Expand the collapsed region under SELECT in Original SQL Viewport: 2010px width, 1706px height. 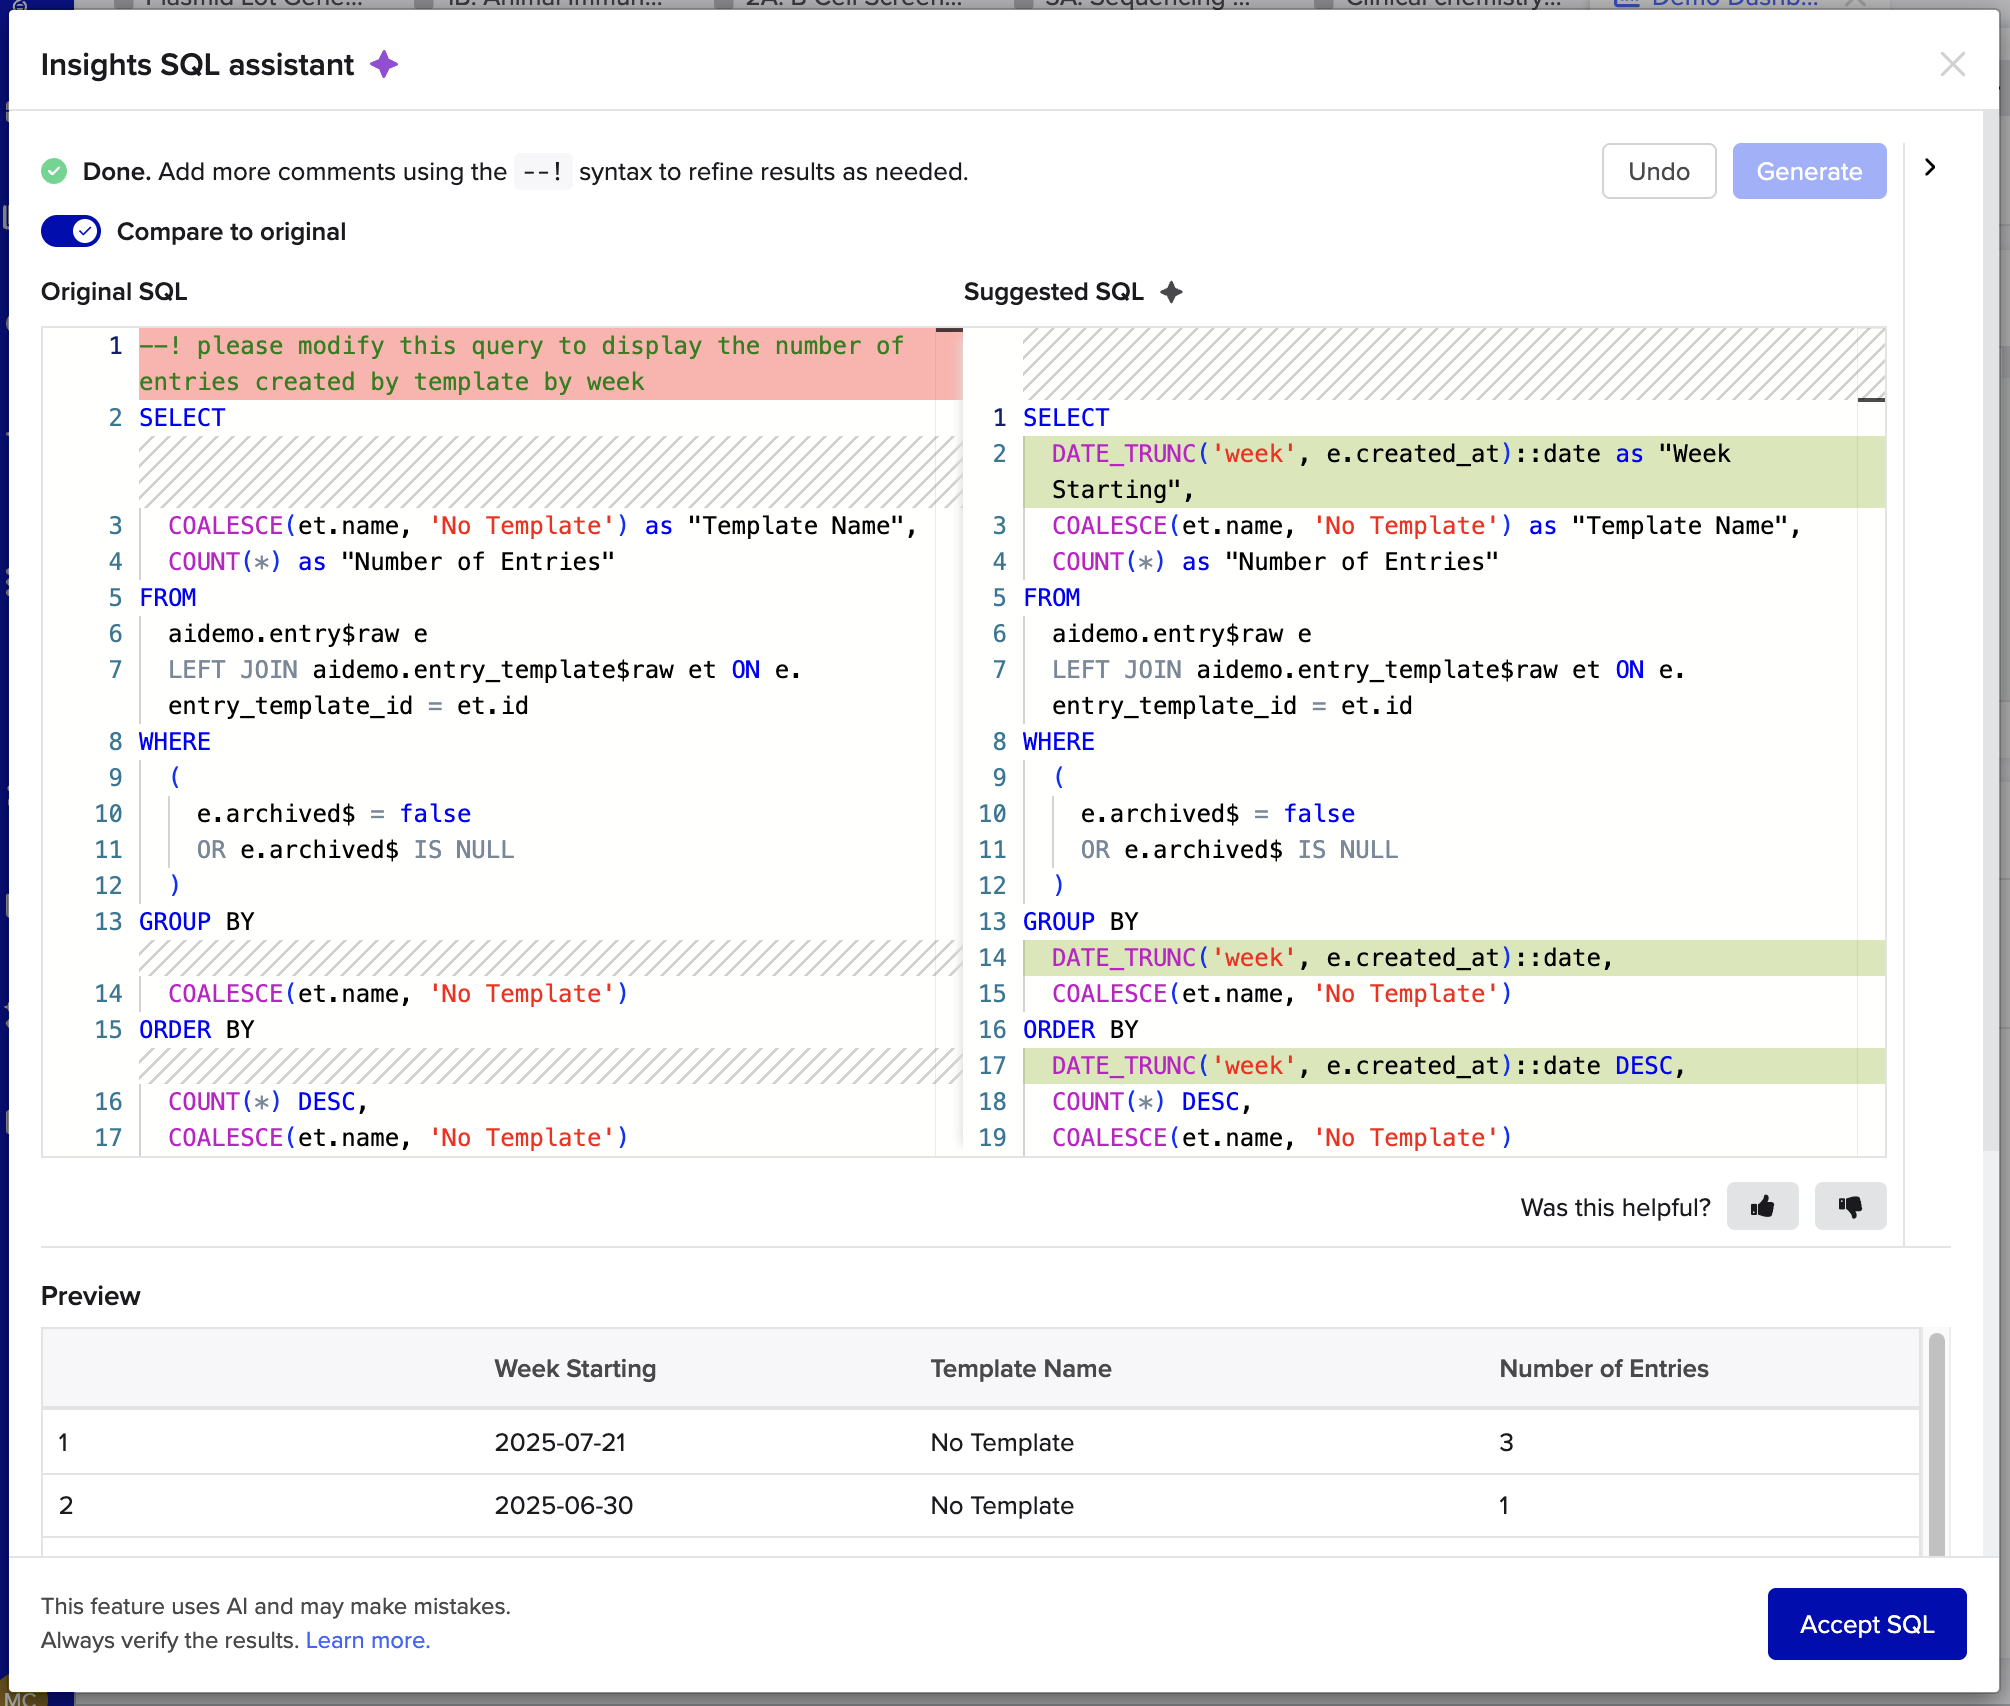pos(550,470)
